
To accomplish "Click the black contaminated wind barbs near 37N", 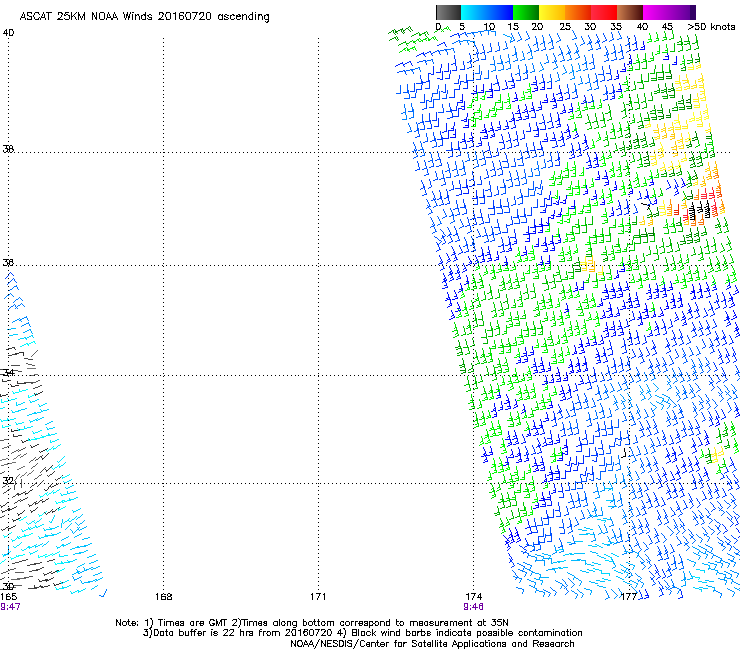I will pos(699,211).
